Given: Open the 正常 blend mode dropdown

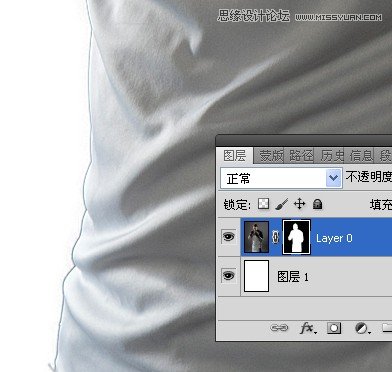Looking at the screenshot, I should 281,178.
